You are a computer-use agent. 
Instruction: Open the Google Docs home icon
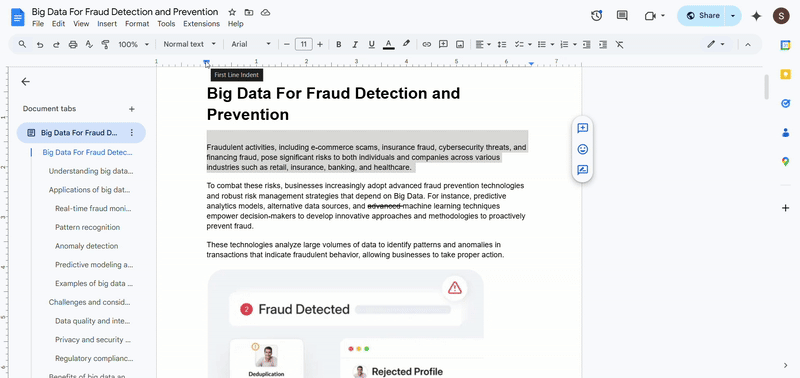pos(18,17)
